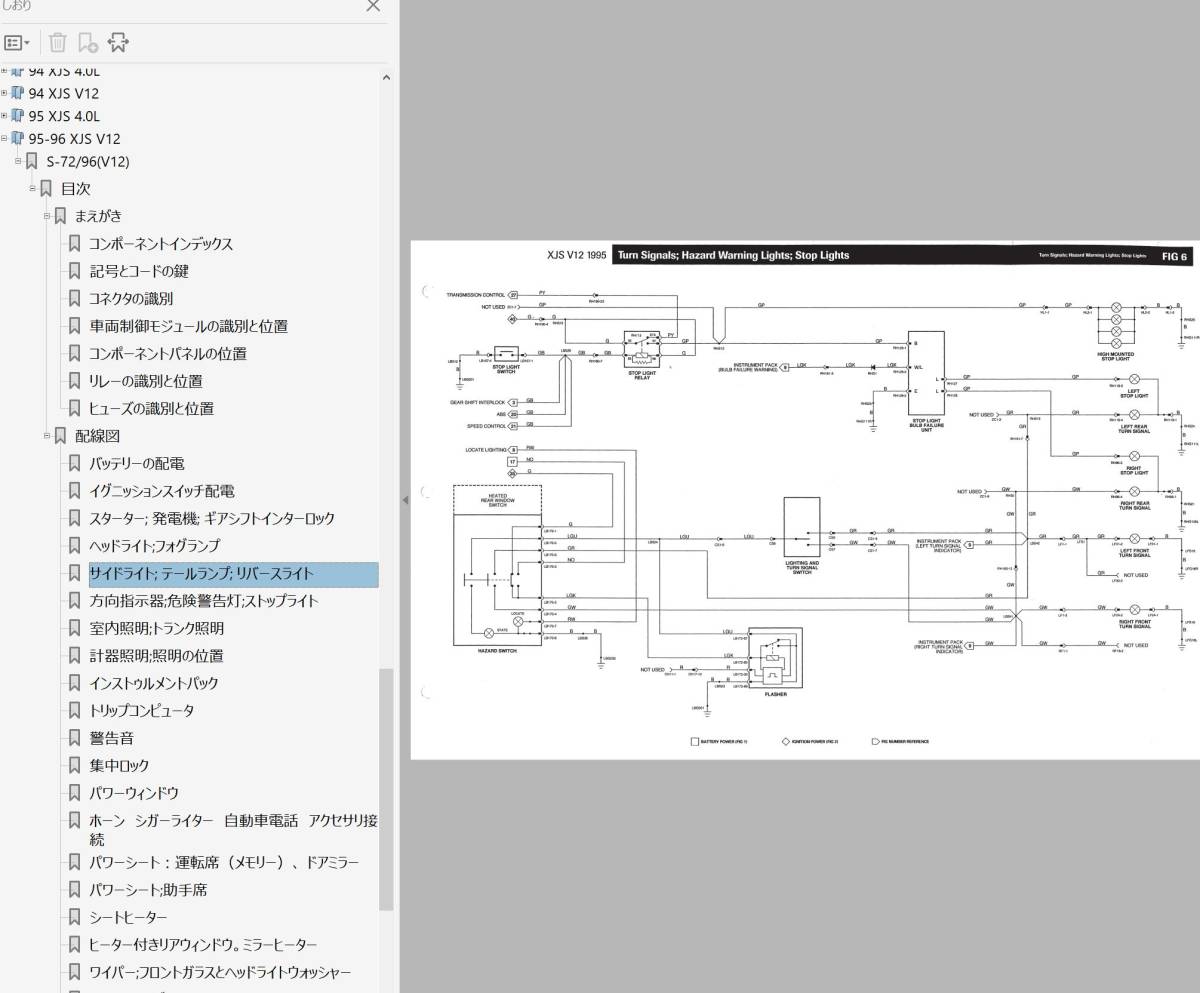Open the 95 XJS 4.0L bookmark
1200x993 pixels.
(64, 116)
